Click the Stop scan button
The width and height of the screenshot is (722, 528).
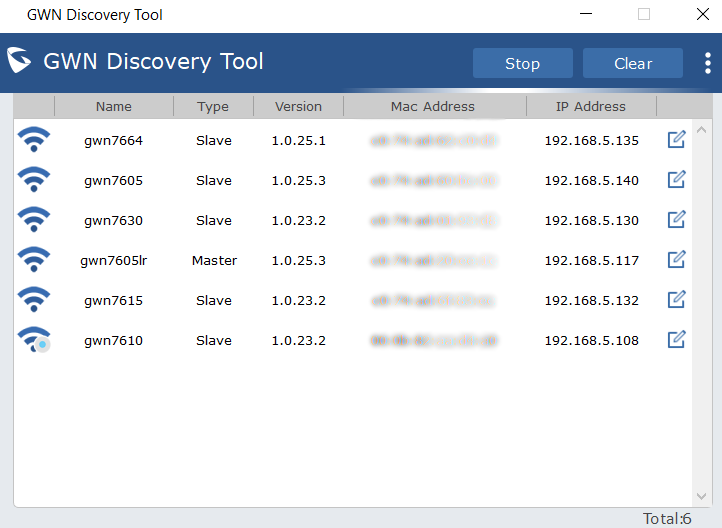[523, 63]
